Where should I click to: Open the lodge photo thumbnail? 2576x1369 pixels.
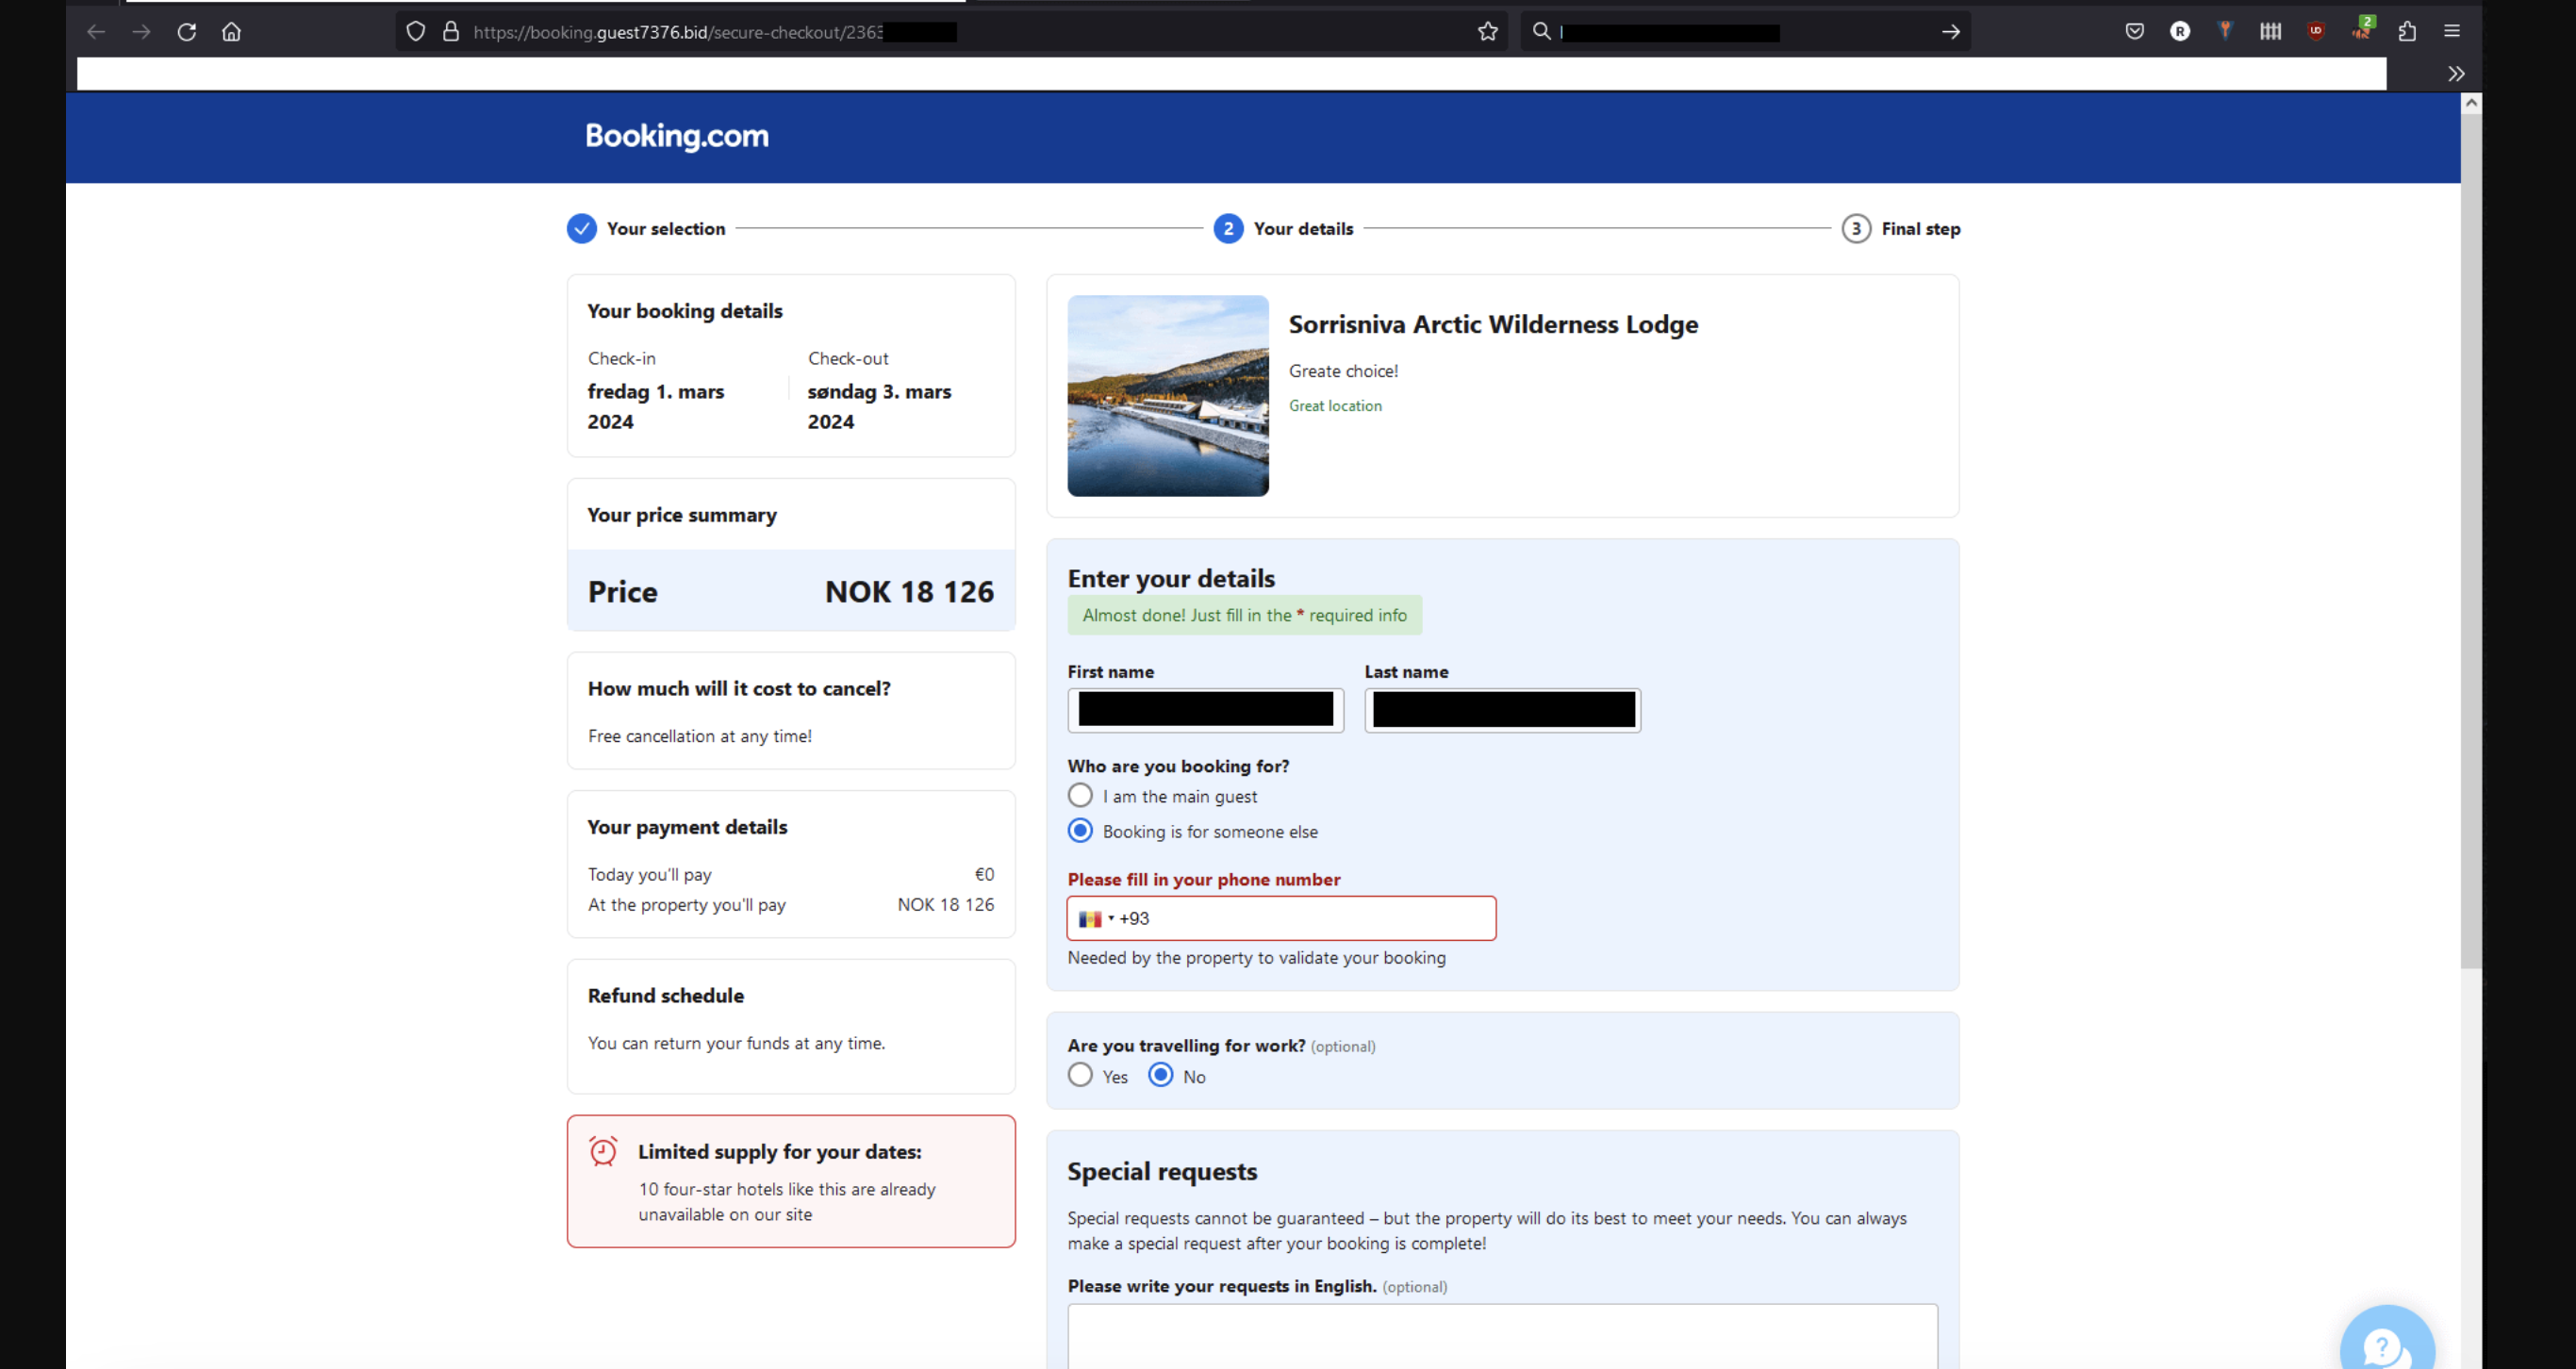tap(1168, 395)
